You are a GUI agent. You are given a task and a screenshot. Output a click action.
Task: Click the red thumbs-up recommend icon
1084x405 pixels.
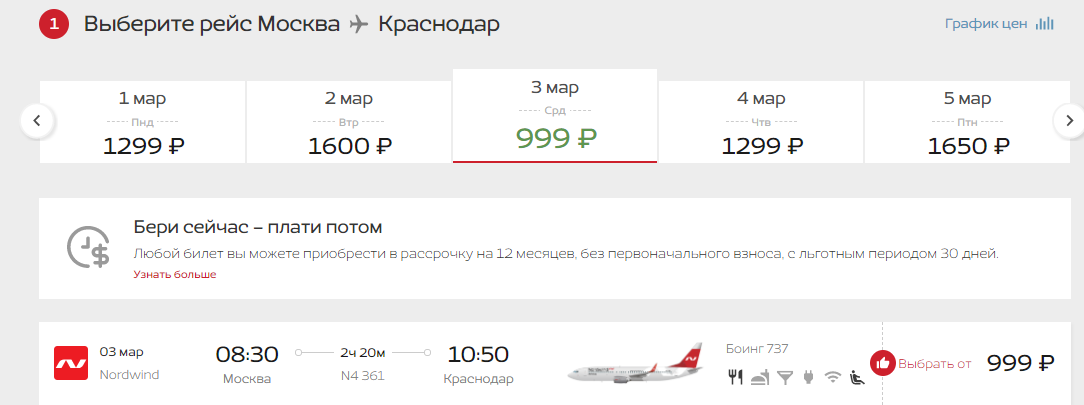coord(882,363)
